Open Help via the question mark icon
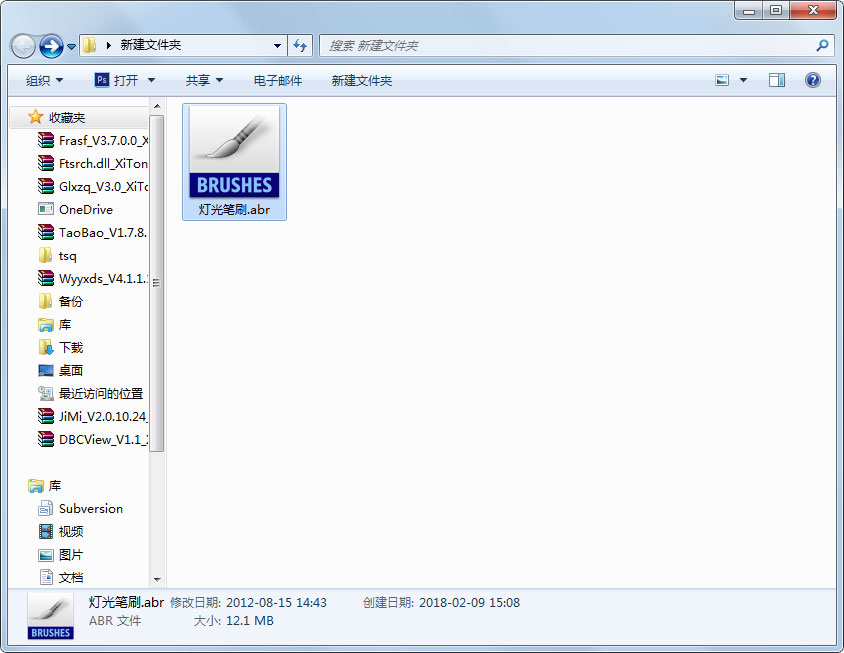Viewport: 844px width, 653px height. point(813,80)
